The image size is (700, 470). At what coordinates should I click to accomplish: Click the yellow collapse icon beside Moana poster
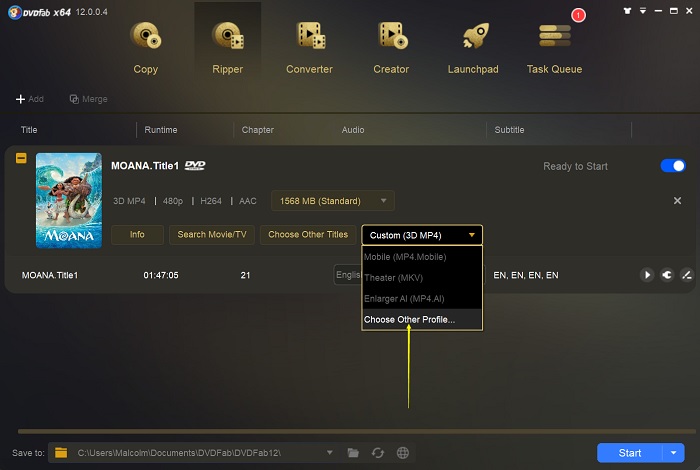(x=21, y=158)
